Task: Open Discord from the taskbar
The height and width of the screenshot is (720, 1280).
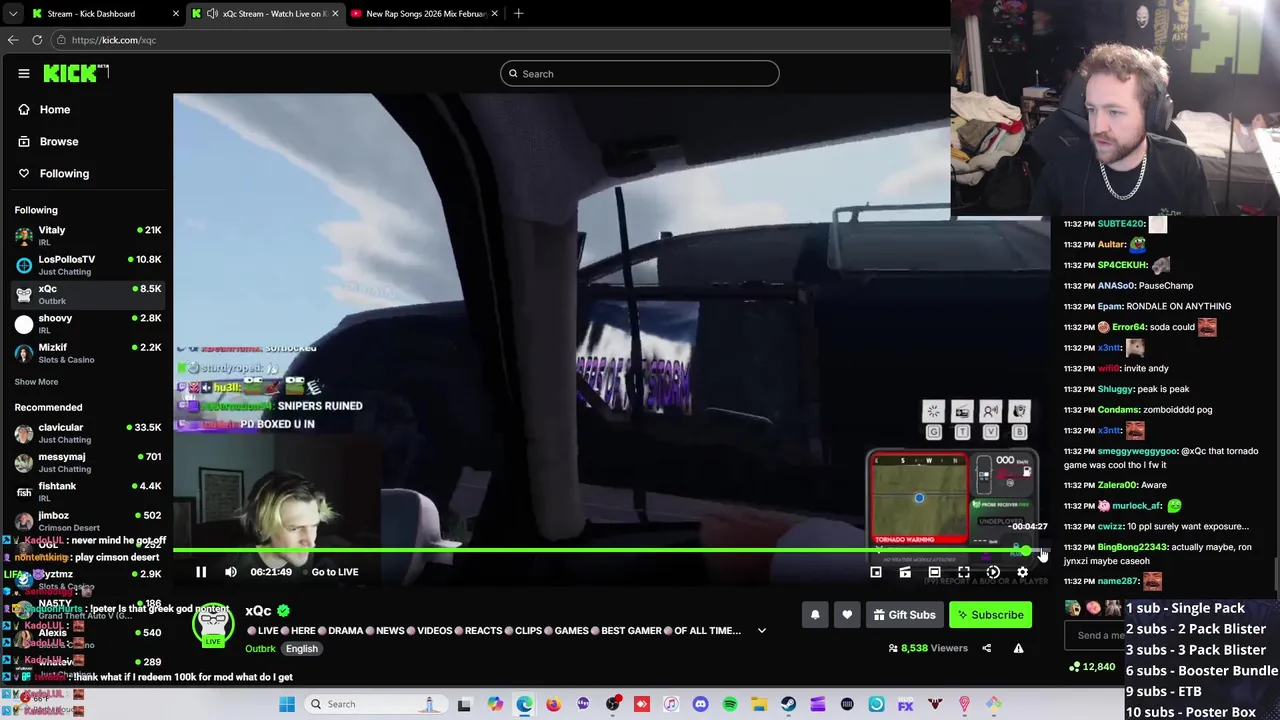Action: [x=701, y=704]
